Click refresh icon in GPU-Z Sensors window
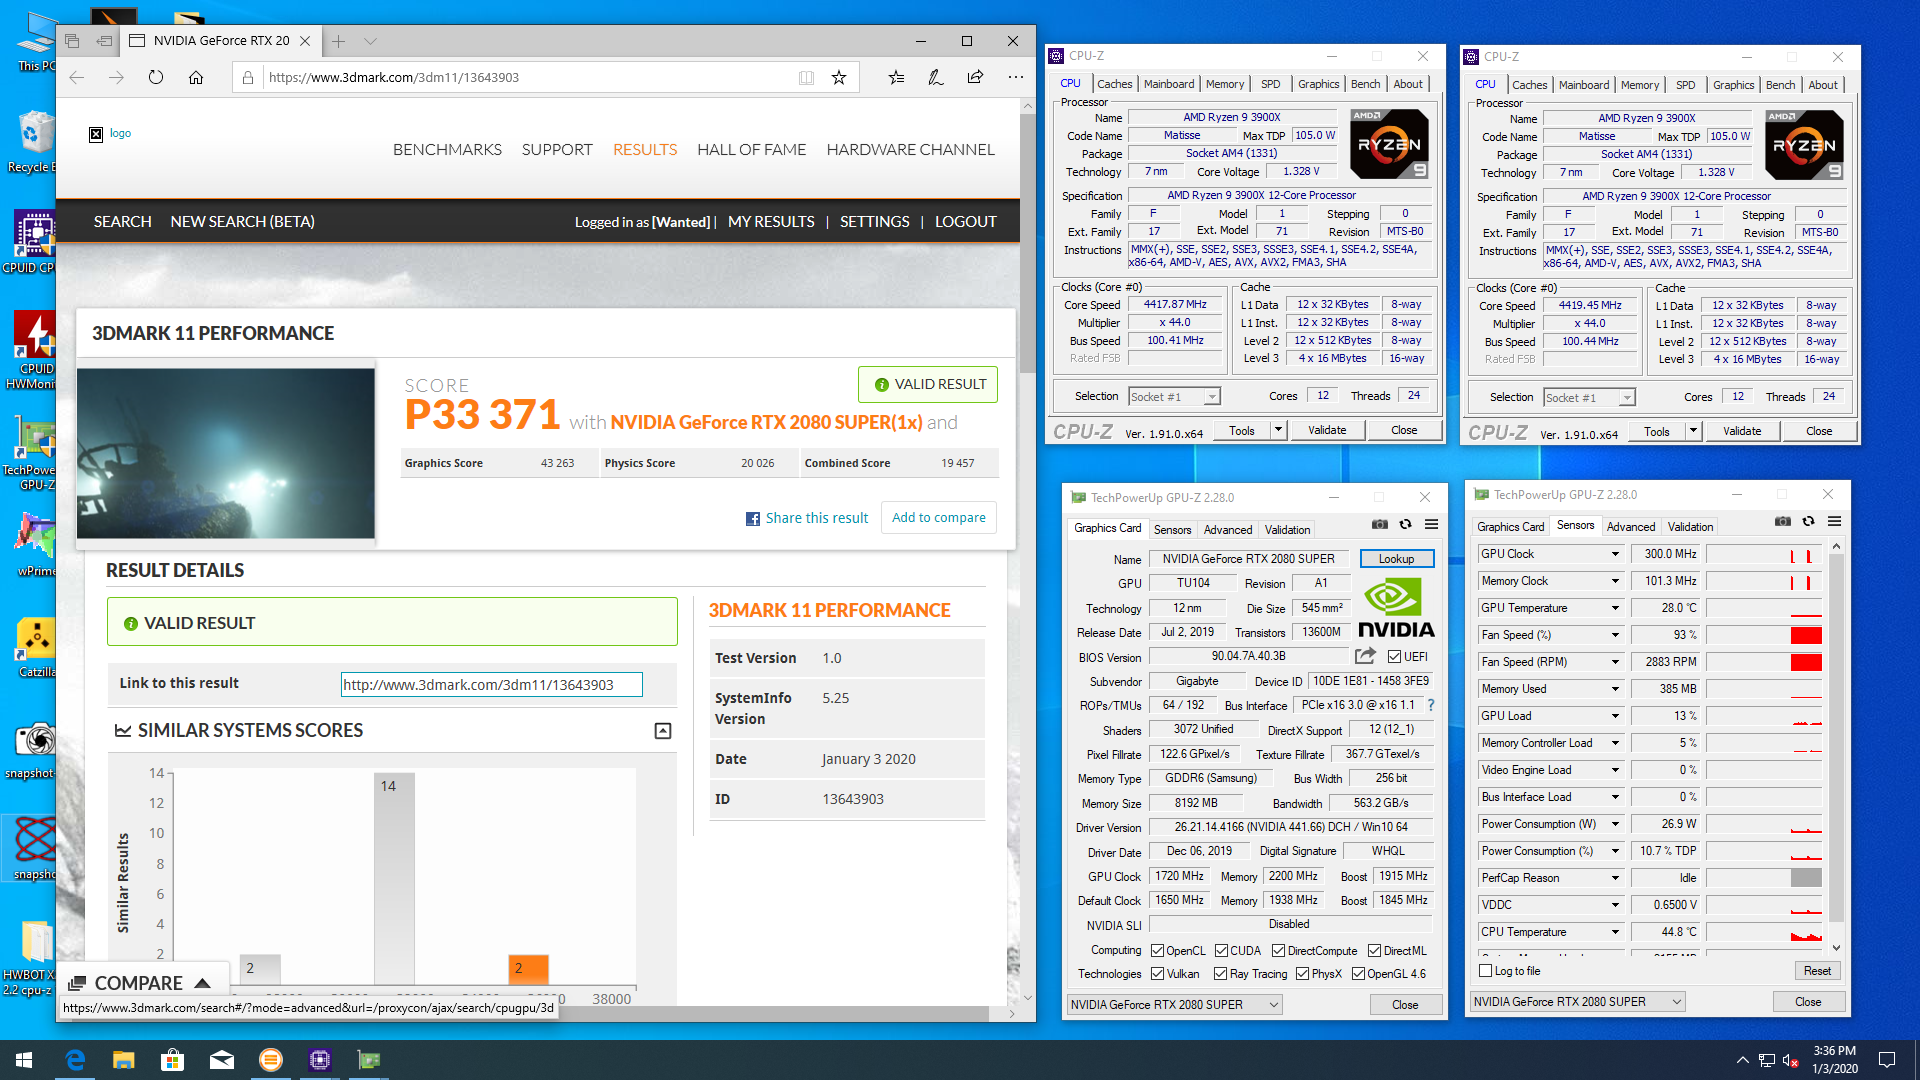Viewport: 1920px width, 1080px height. pyautogui.click(x=1808, y=521)
